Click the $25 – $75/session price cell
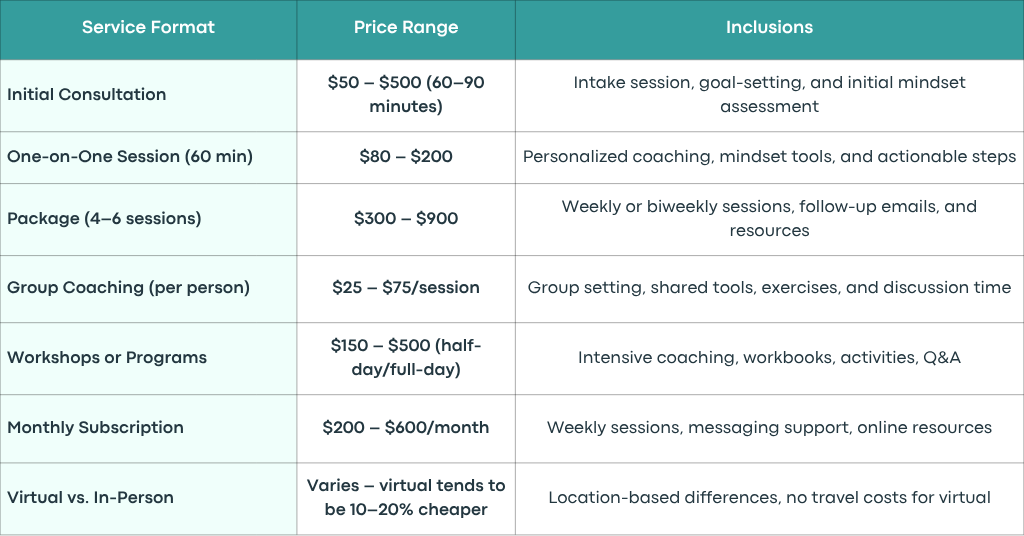Viewport: 1024px width, 536px height. [406, 288]
